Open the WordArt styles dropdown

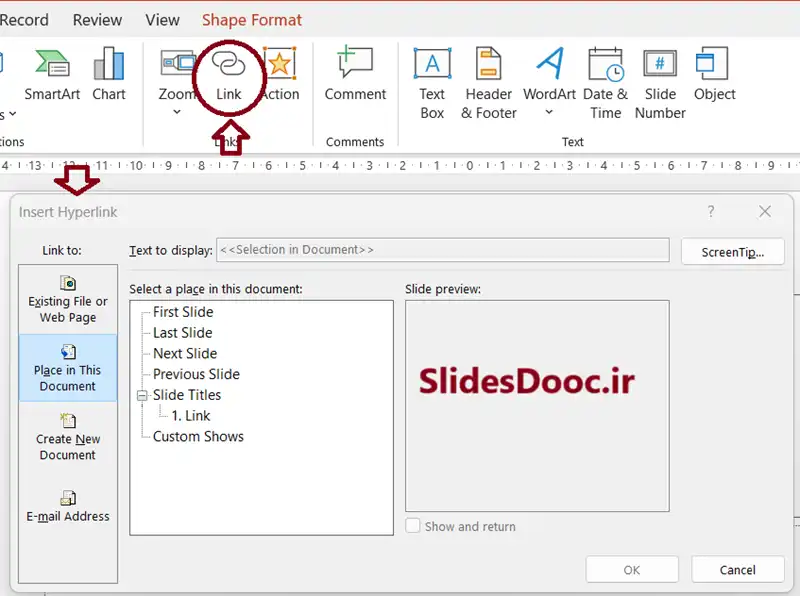549,112
